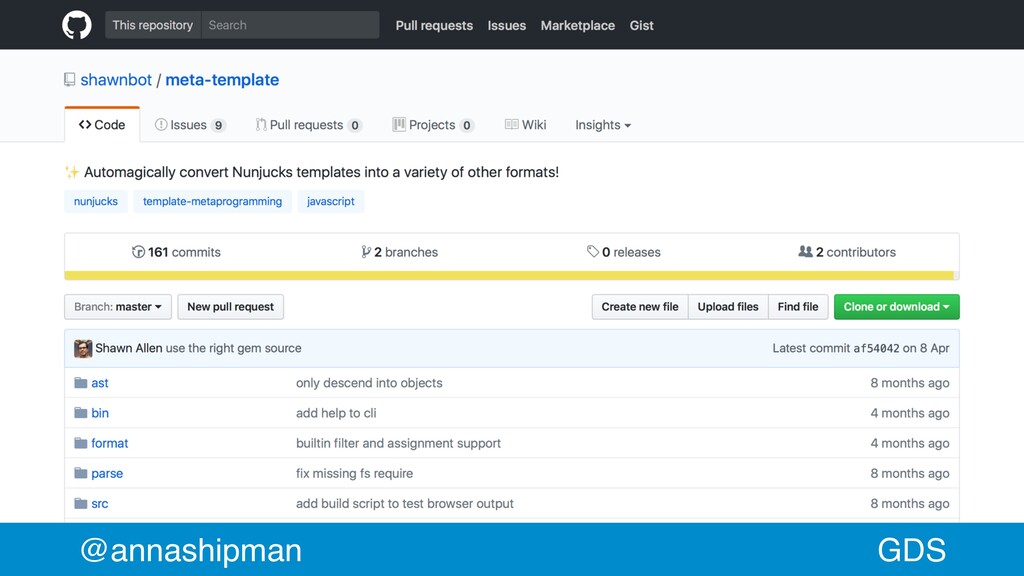Switch to the Wiki tab
Viewport: 1024px width, 576px height.
525,125
